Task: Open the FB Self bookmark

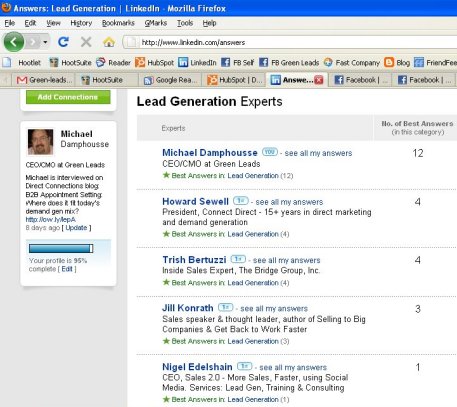Action: [238, 62]
